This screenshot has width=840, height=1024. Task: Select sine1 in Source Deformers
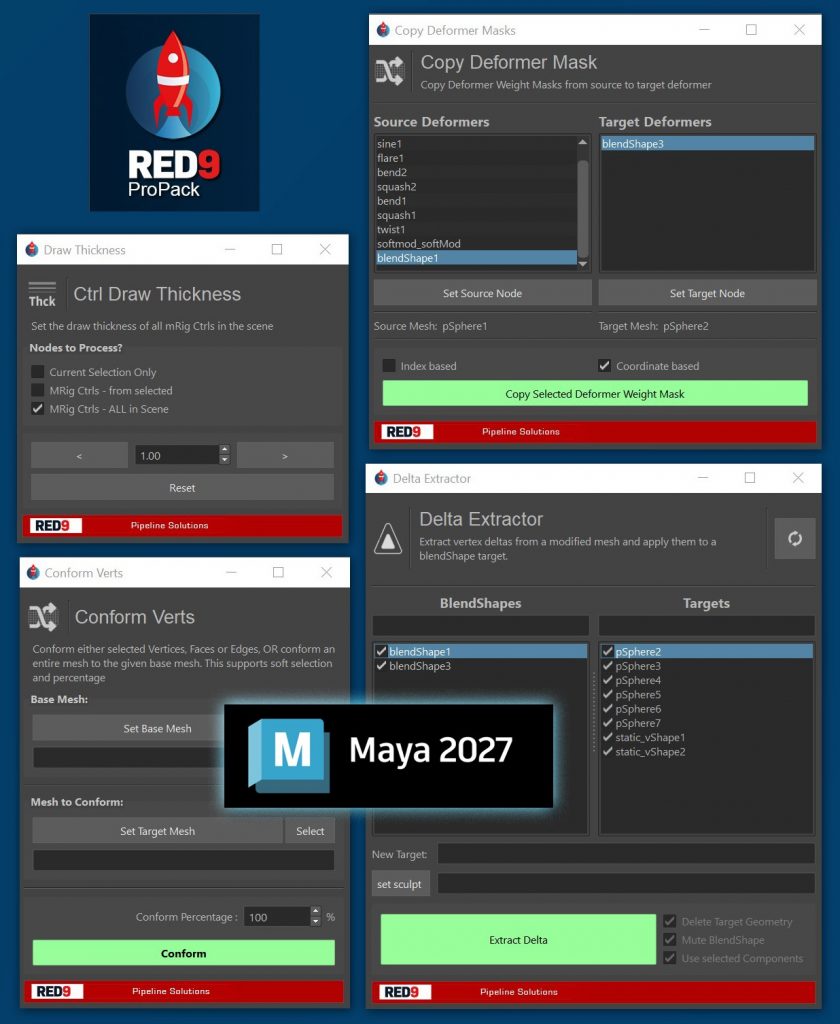(476, 144)
